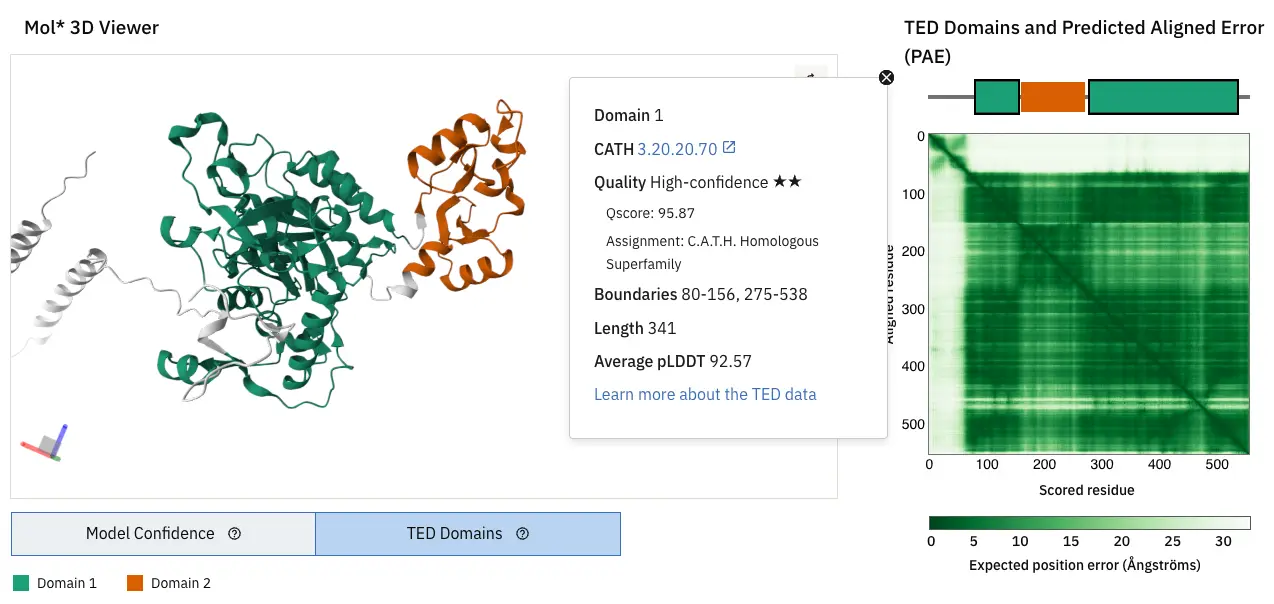Click the external link icon beside CATH ID
1274x604 pixels.
click(x=729, y=148)
